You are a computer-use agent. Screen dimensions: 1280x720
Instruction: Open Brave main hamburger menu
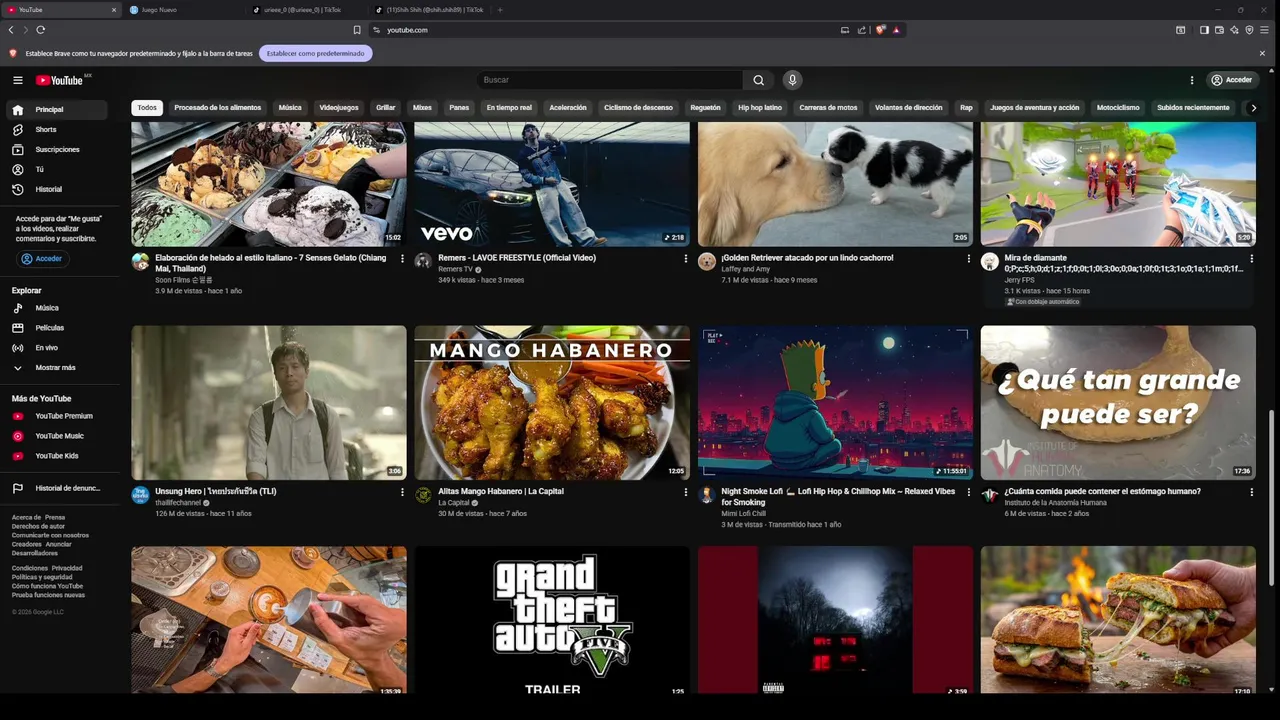click(x=1264, y=30)
